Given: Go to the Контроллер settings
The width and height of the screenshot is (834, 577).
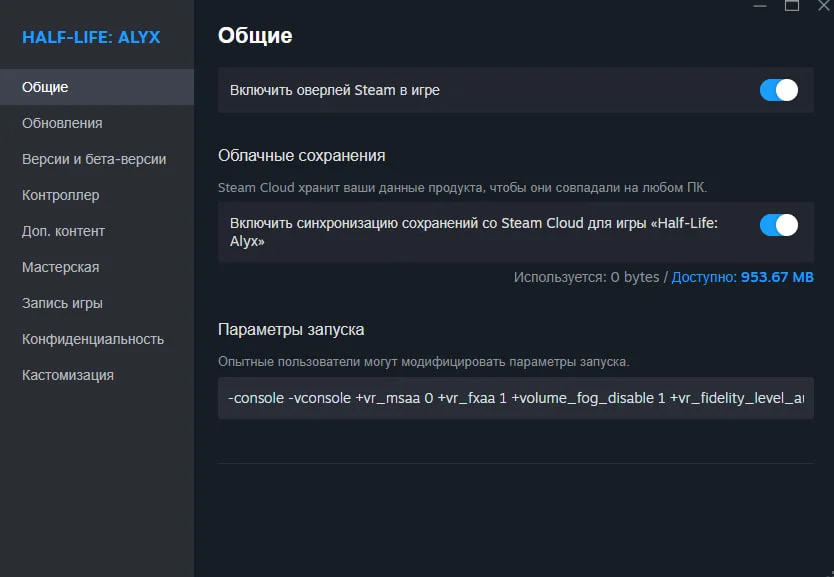Looking at the screenshot, I should point(97,195).
